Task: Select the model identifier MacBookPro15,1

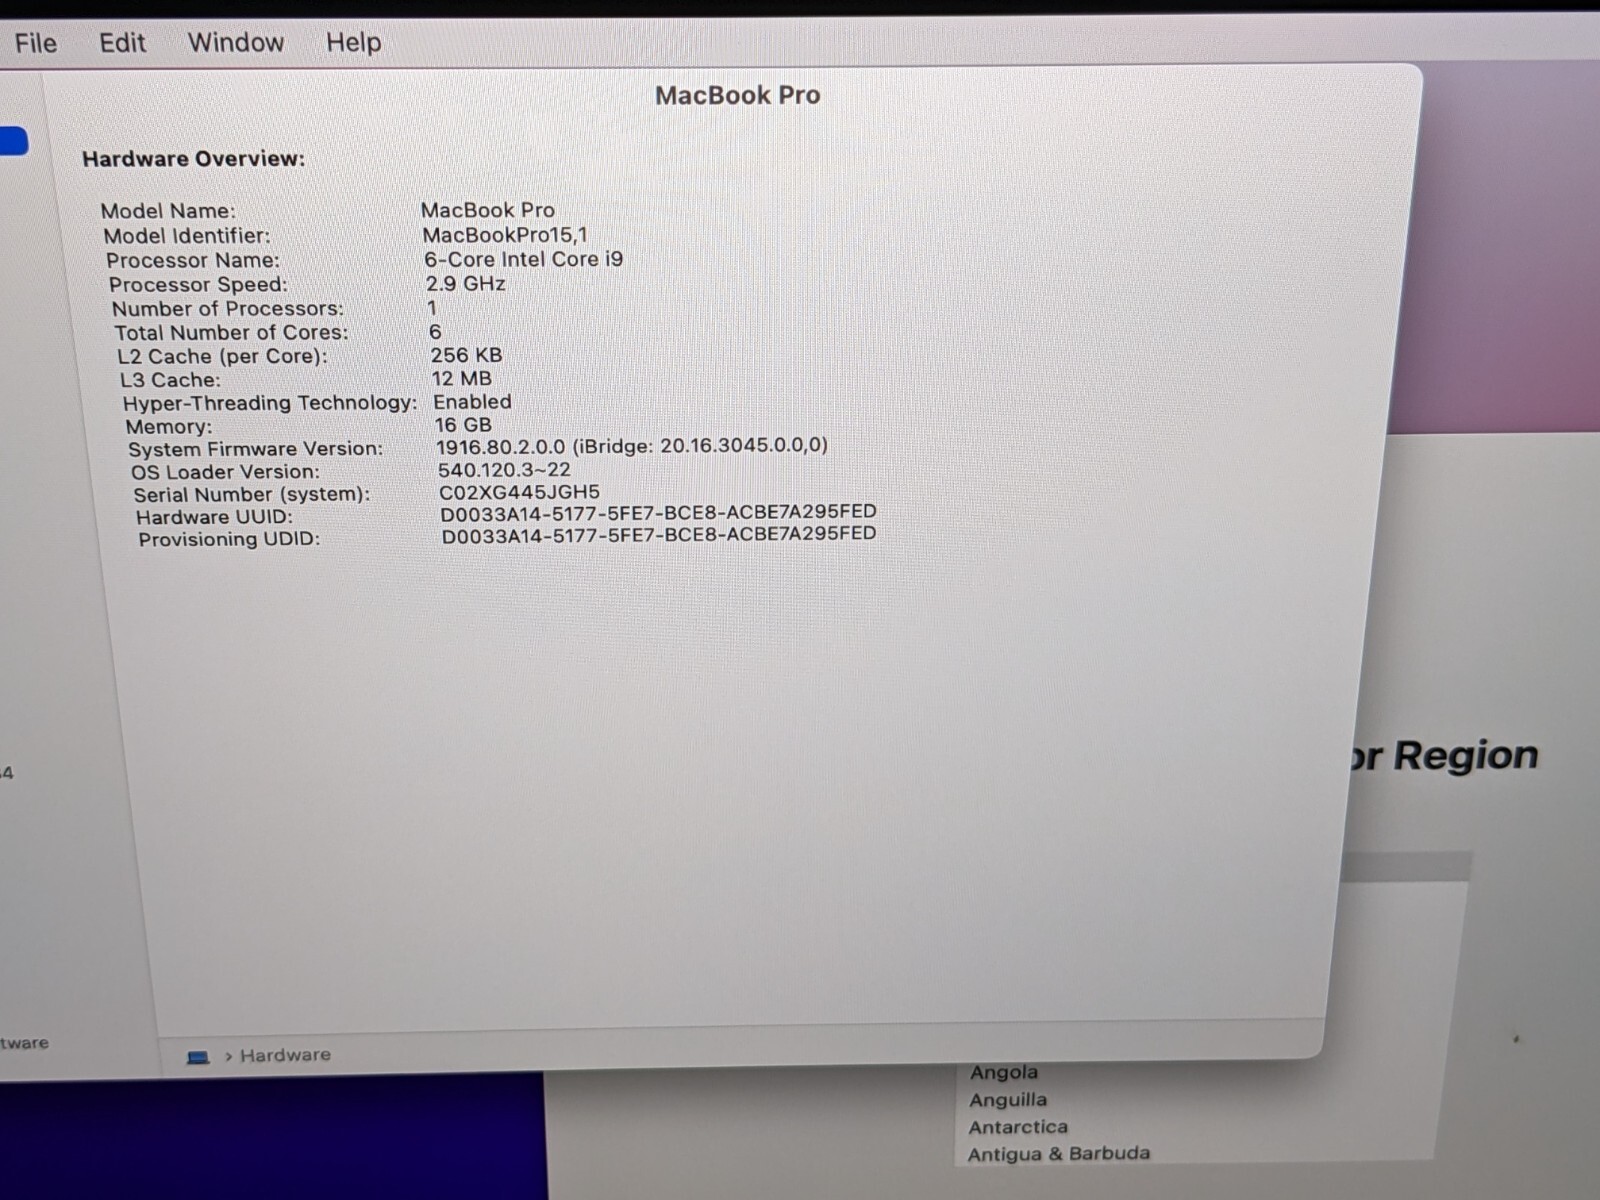Action: point(505,235)
